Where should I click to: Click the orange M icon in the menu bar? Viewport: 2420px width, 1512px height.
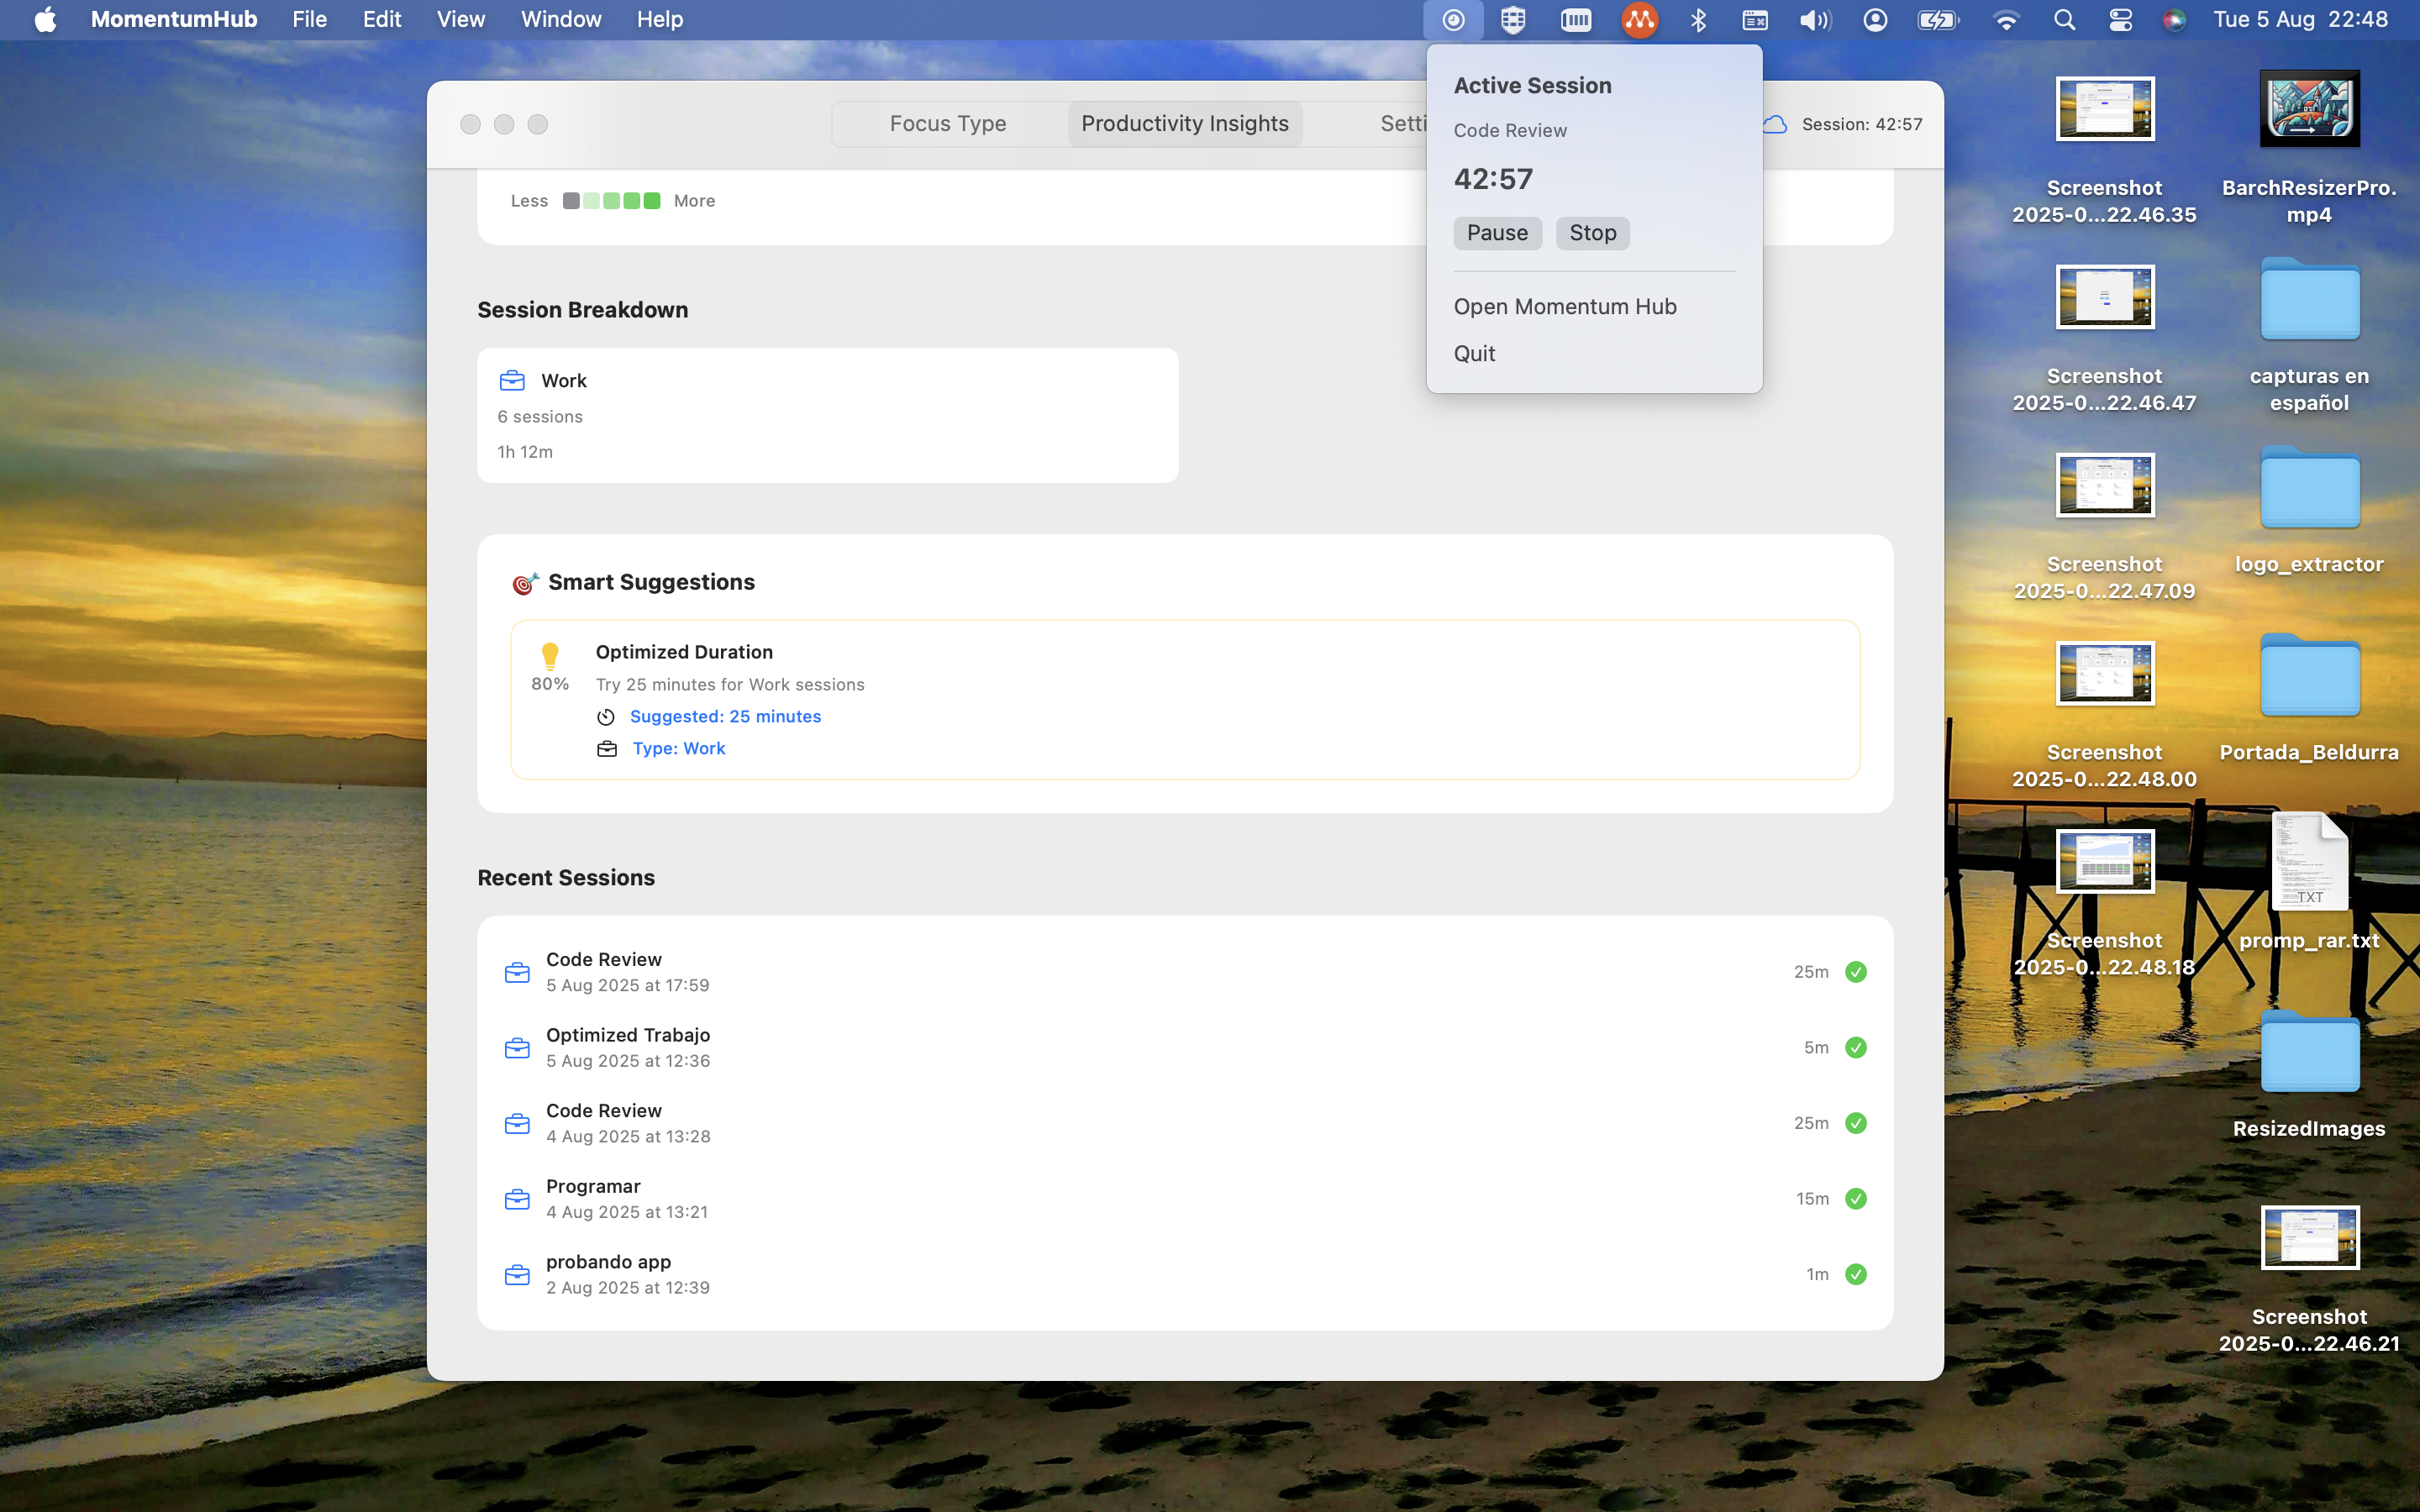pos(1639,20)
